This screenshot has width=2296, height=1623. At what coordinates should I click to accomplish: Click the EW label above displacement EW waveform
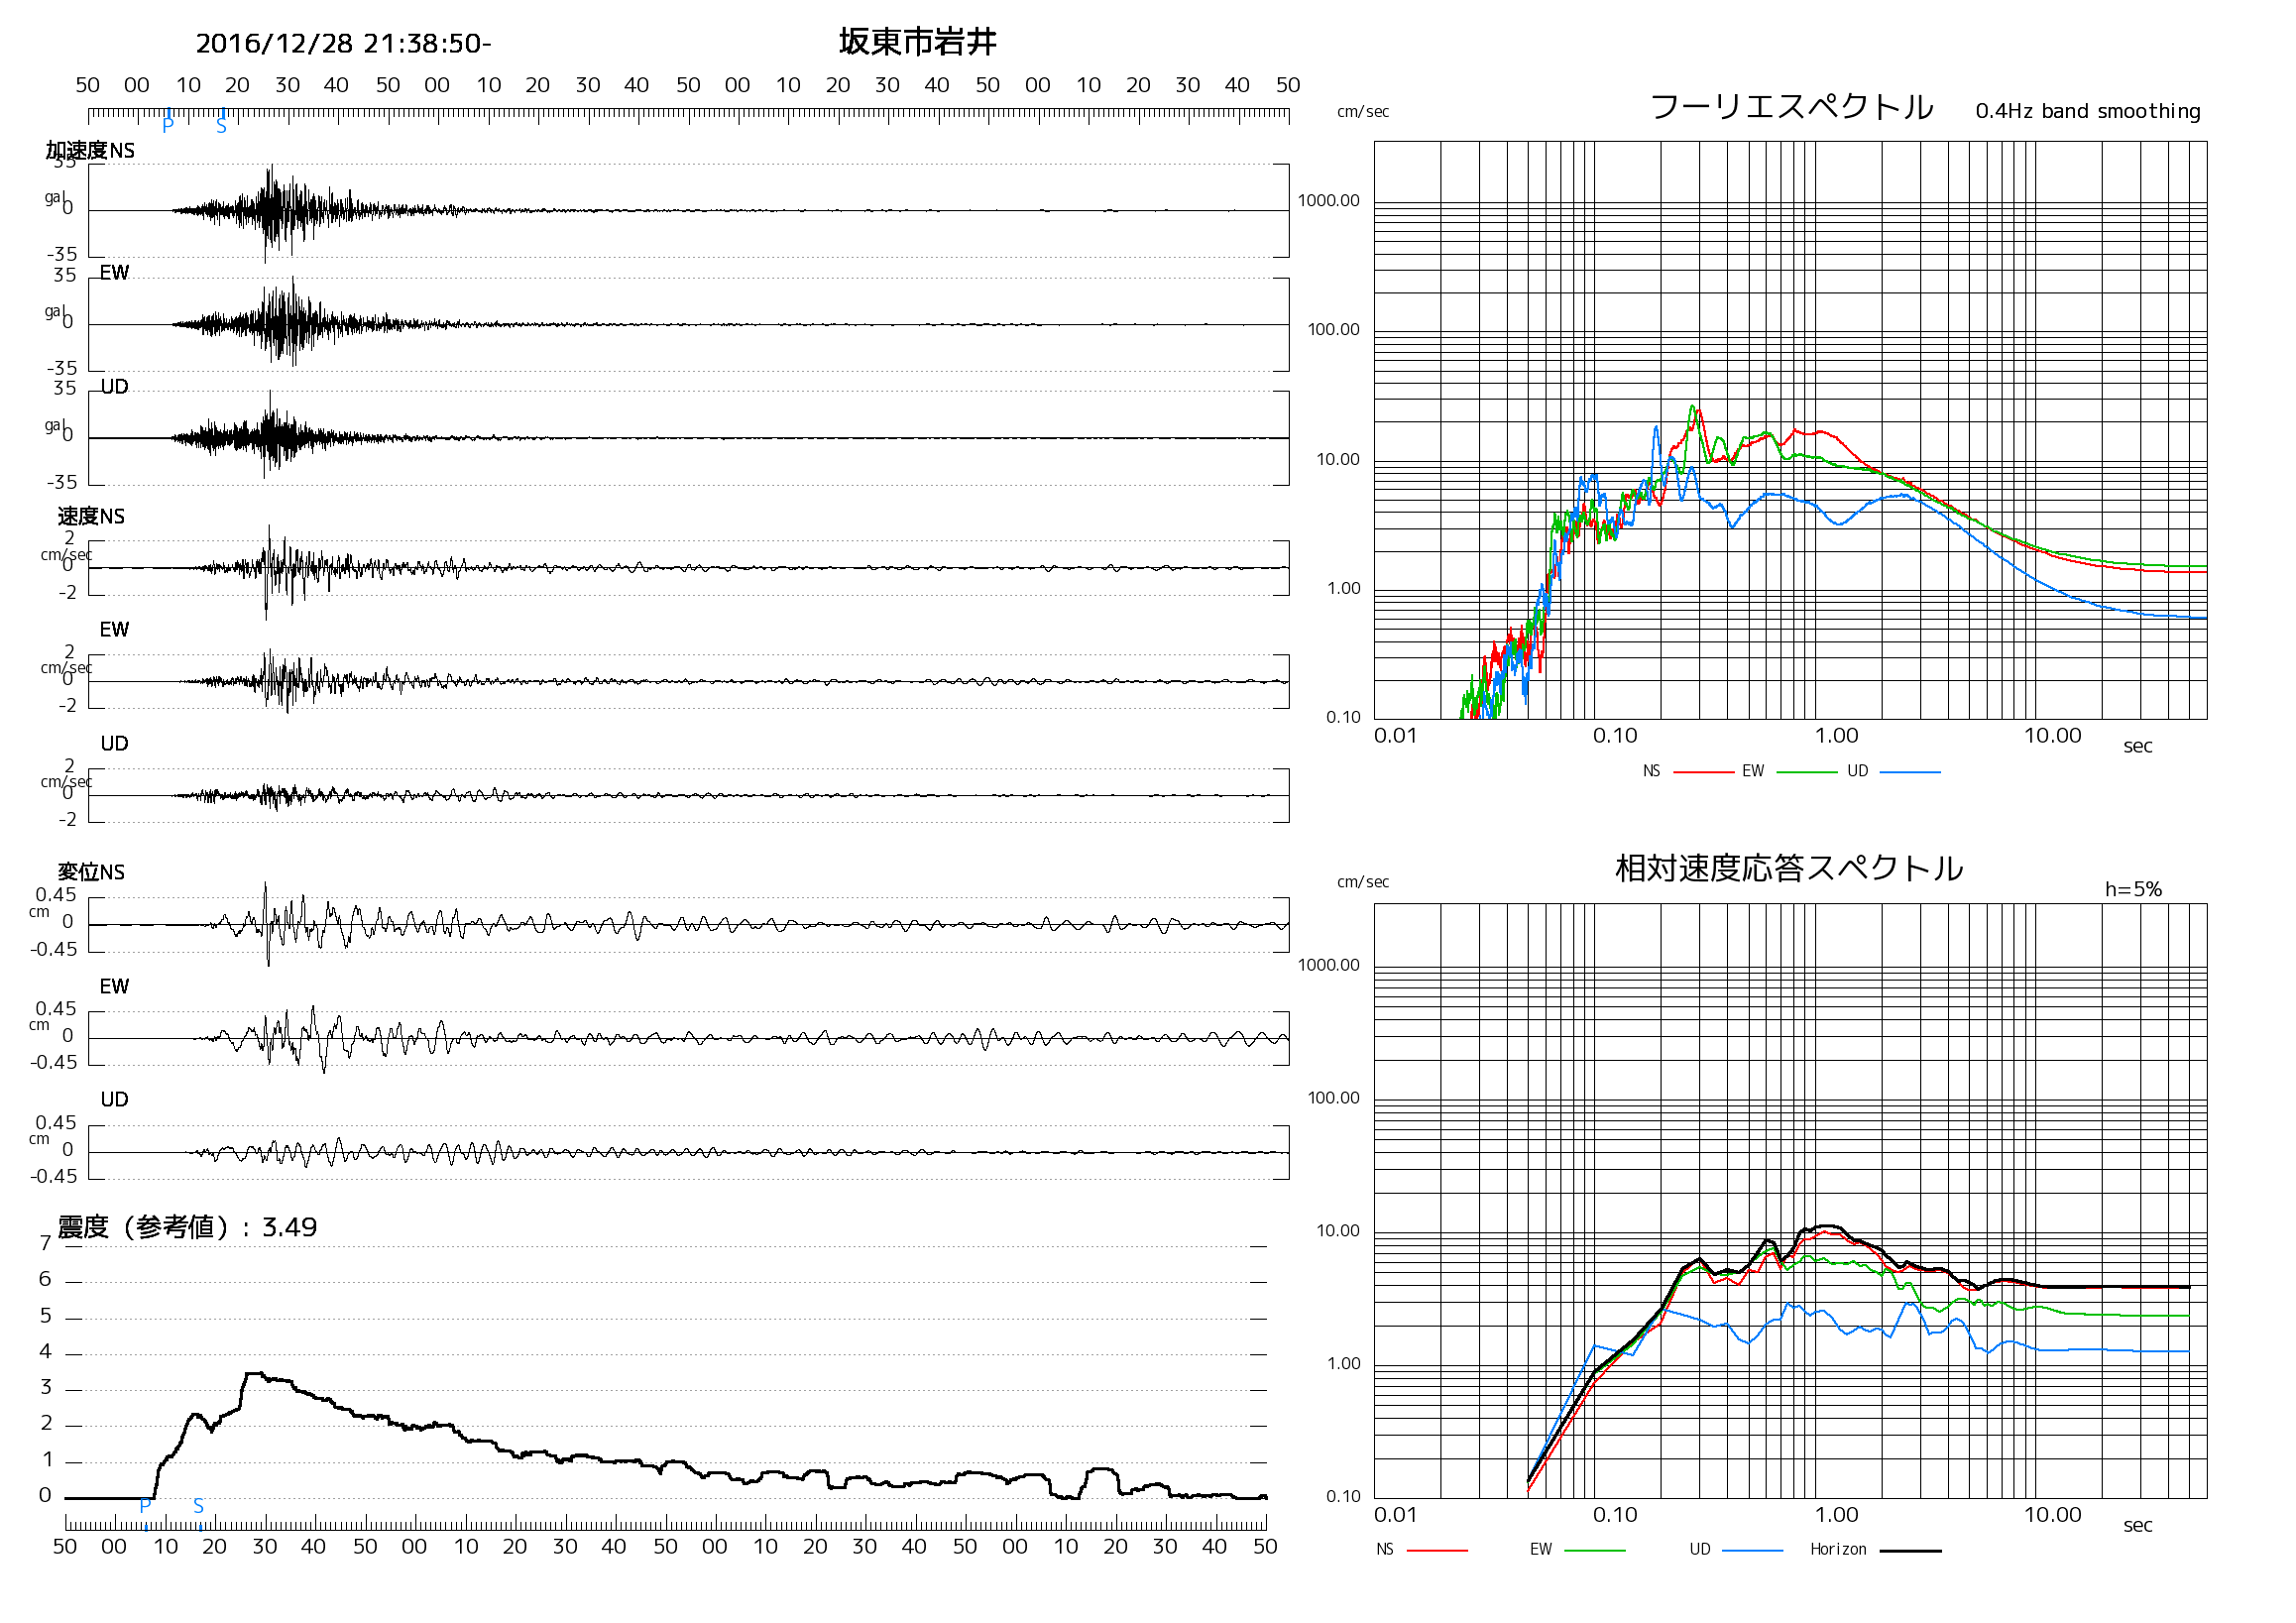pyautogui.click(x=114, y=987)
